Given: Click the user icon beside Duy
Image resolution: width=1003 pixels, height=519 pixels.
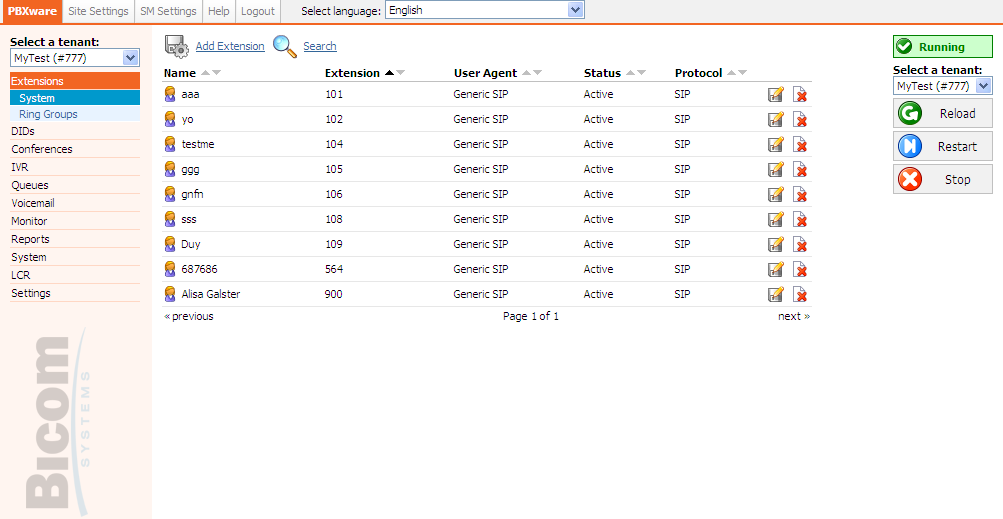Looking at the screenshot, I should pyautogui.click(x=171, y=244).
